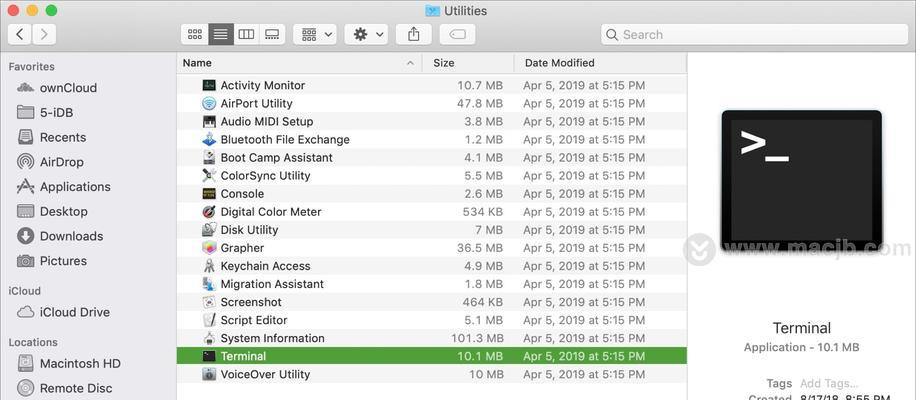The width and height of the screenshot is (916, 400).
Task: Click the "464 KB" size value
Action: [x=483, y=302]
